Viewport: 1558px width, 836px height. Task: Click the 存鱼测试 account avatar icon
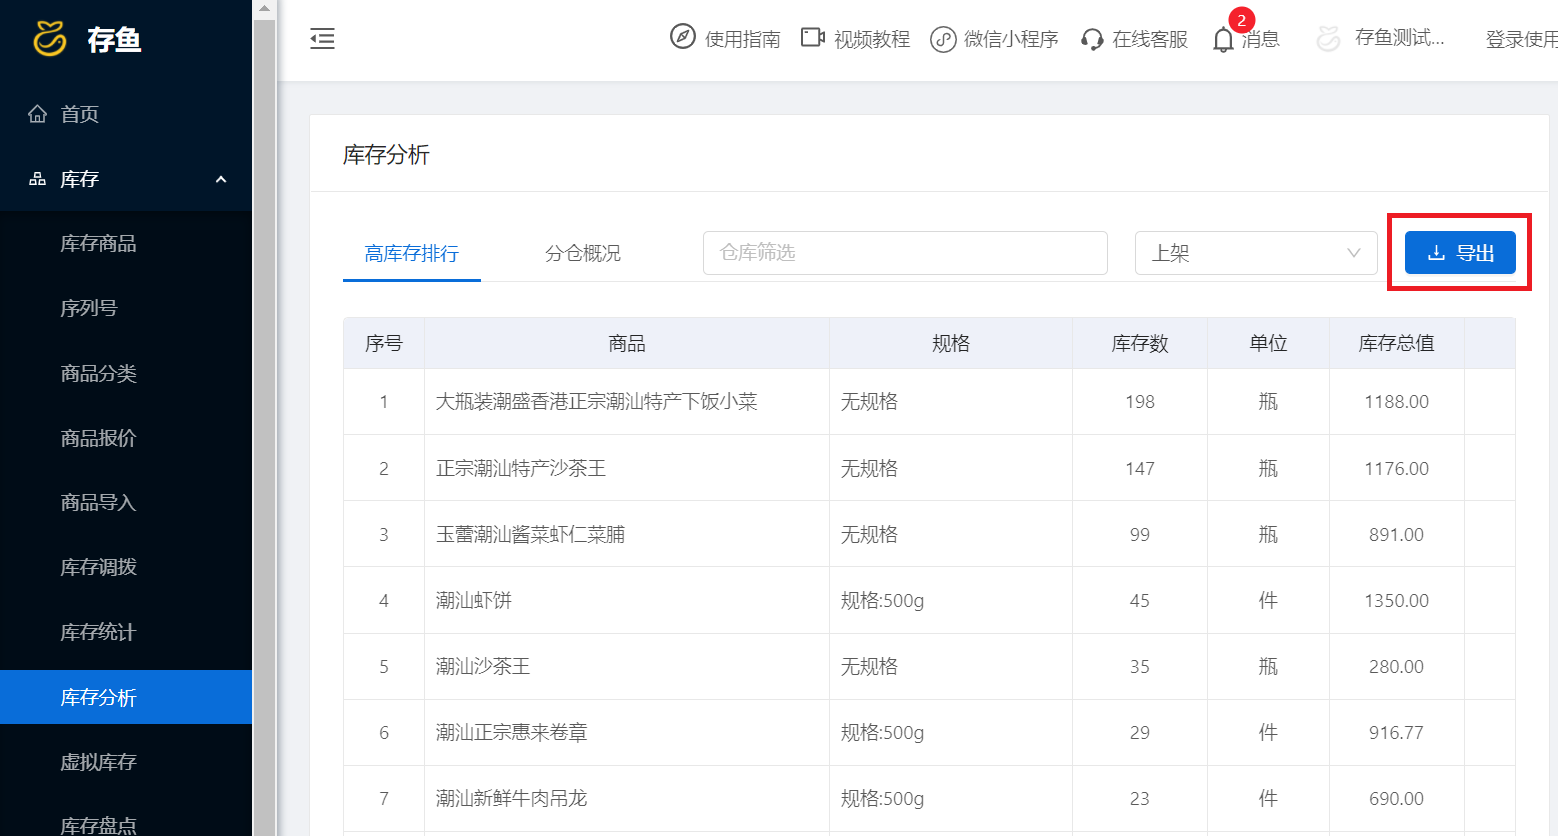pyautogui.click(x=1328, y=39)
